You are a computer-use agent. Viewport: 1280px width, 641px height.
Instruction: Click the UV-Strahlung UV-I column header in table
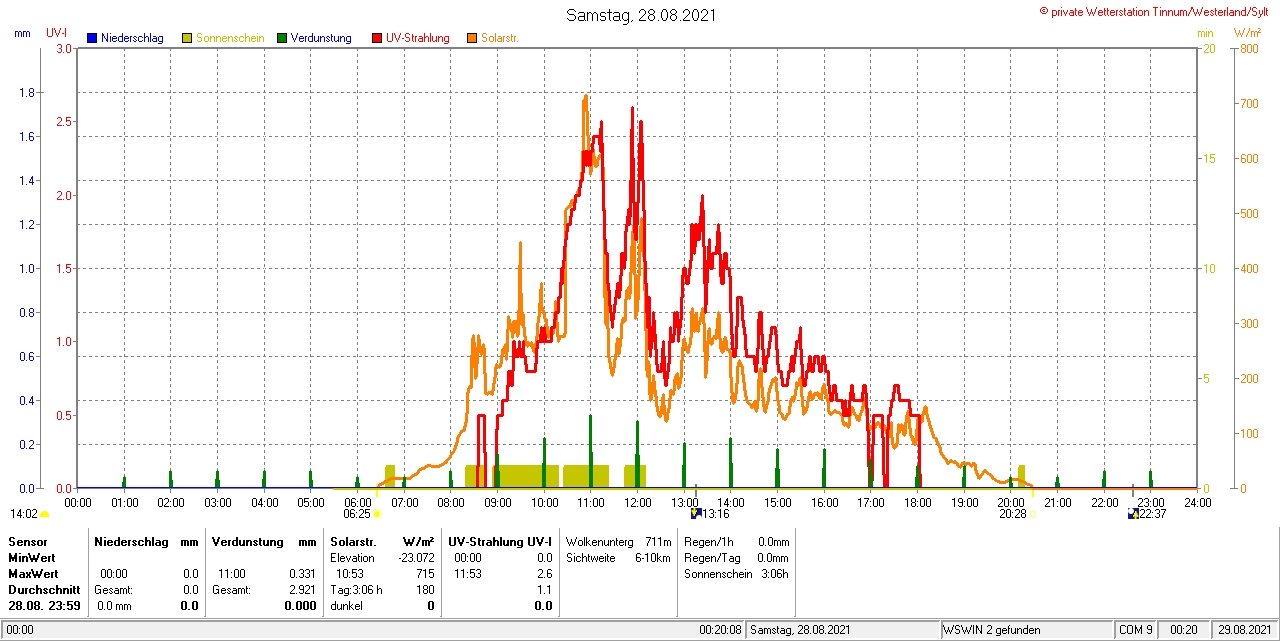coord(500,541)
